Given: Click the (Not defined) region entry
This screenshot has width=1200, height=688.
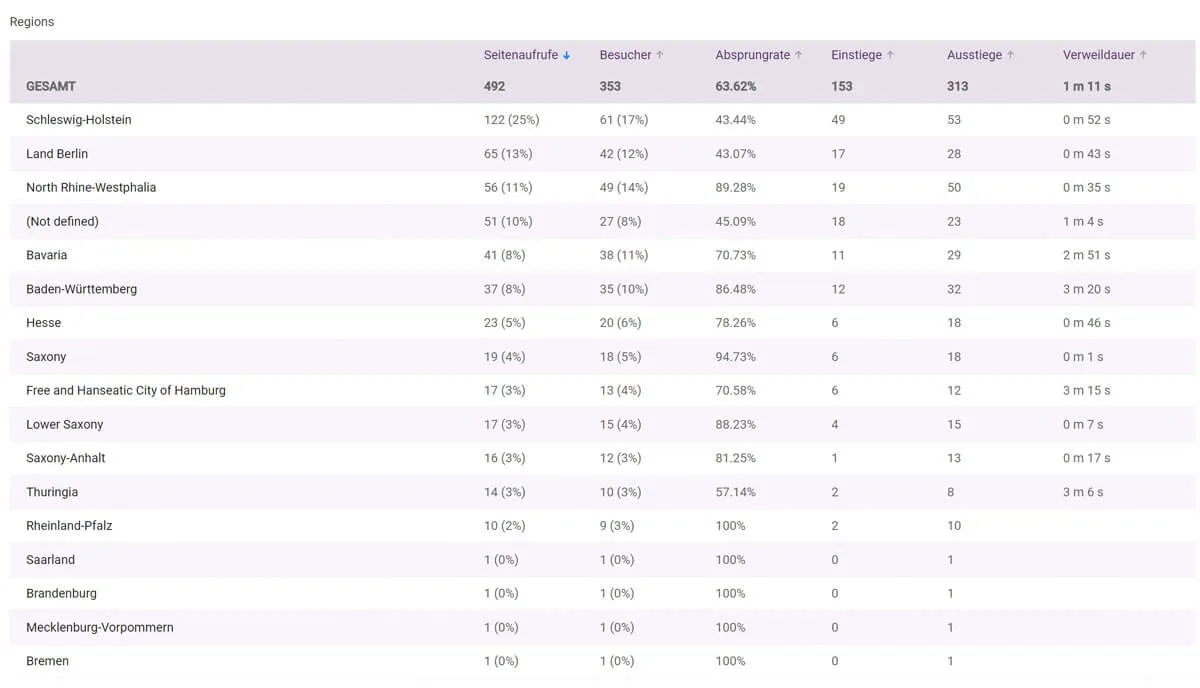Looking at the screenshot, I should click(62, 222).
